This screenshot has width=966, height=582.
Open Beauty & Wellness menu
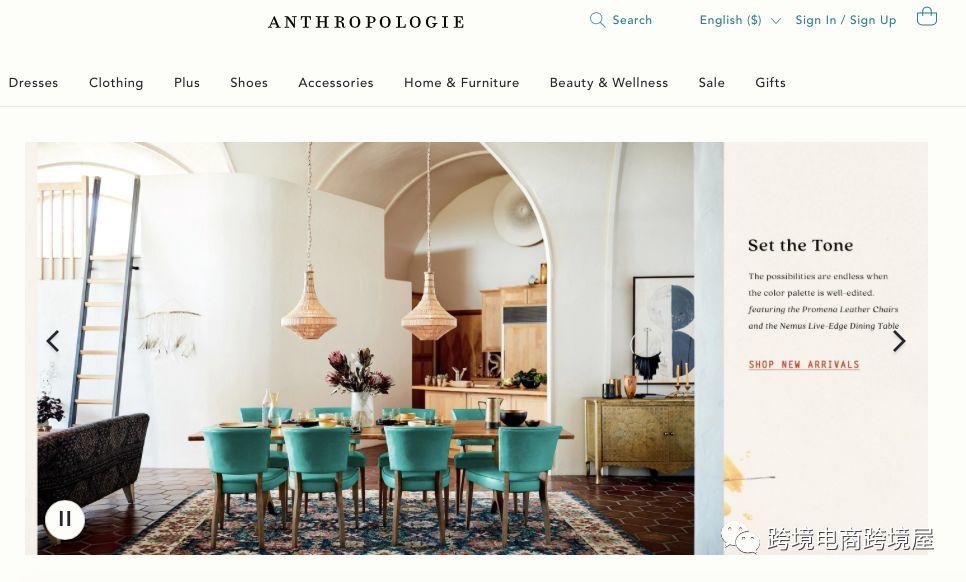(x=609, y=83)
